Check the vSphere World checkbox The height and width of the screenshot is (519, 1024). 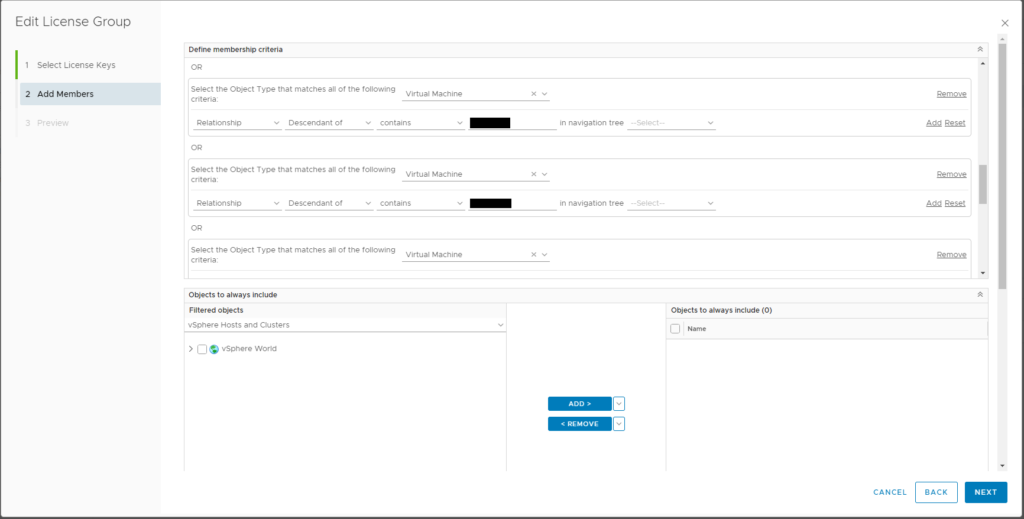(x=202, y=349)
